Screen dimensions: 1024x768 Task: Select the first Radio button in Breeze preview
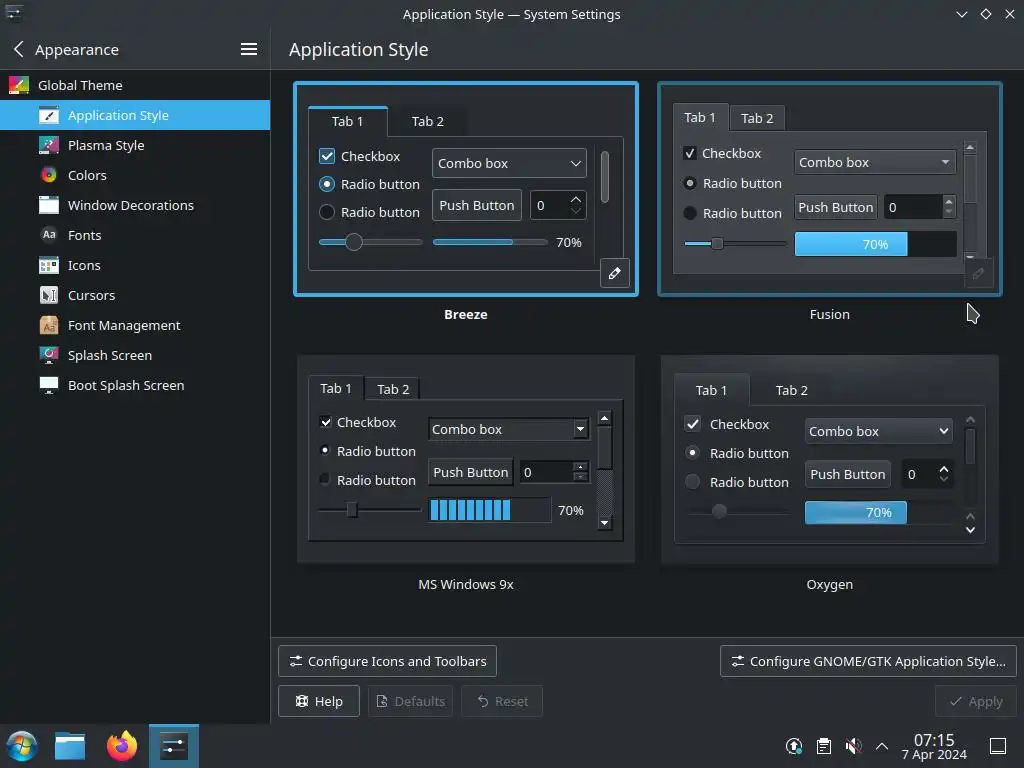click(327, 184)
